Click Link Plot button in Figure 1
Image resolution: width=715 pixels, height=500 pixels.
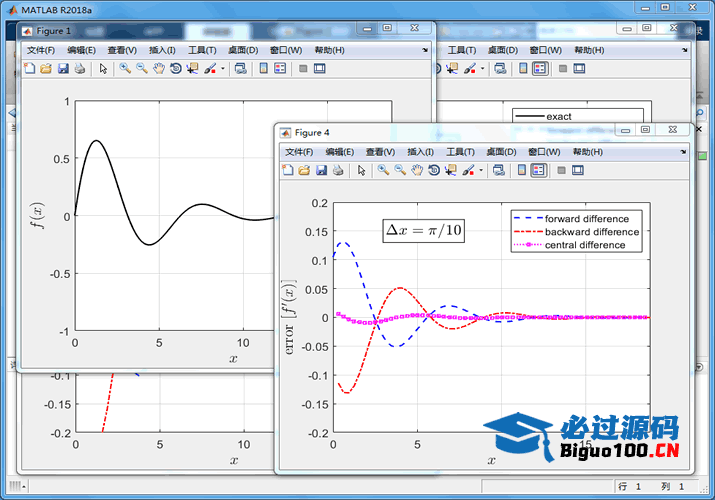click(241, 69)
